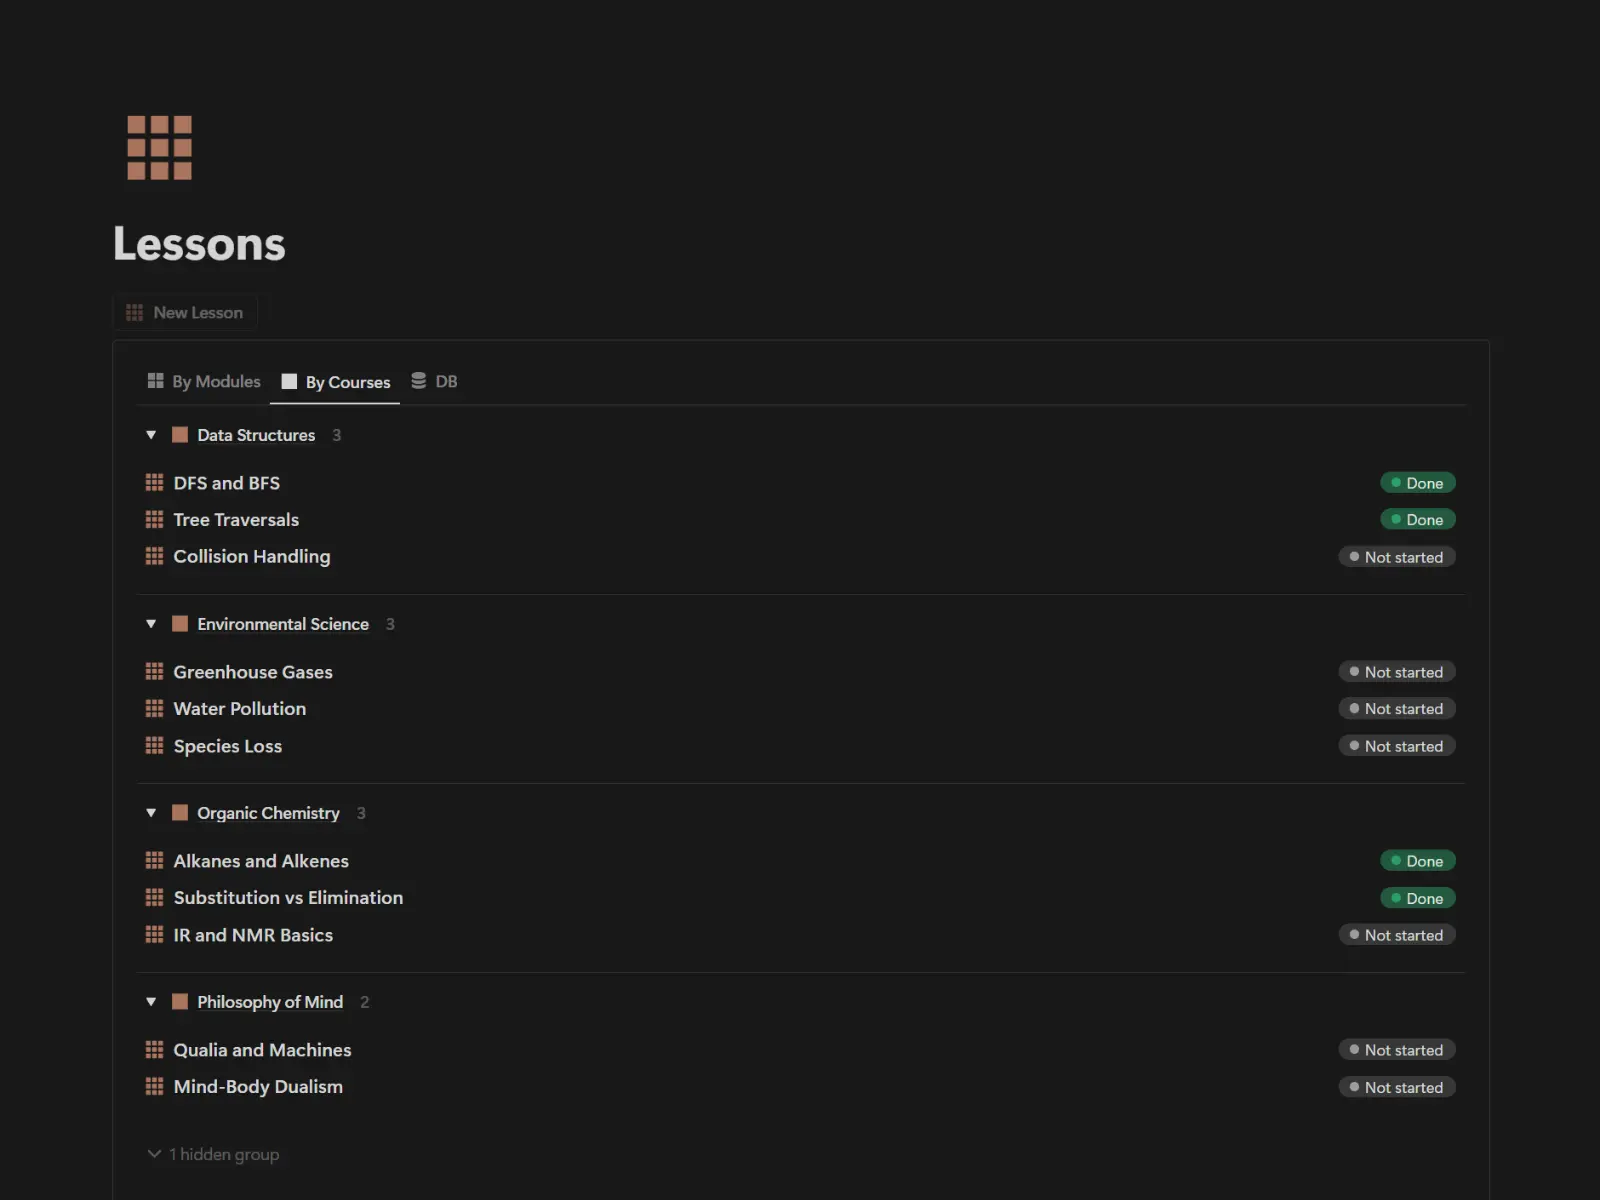This screenshot has height=1200, width=1600.
Task: Switch to the By Modules view
Action: click(x=204, y=382)
